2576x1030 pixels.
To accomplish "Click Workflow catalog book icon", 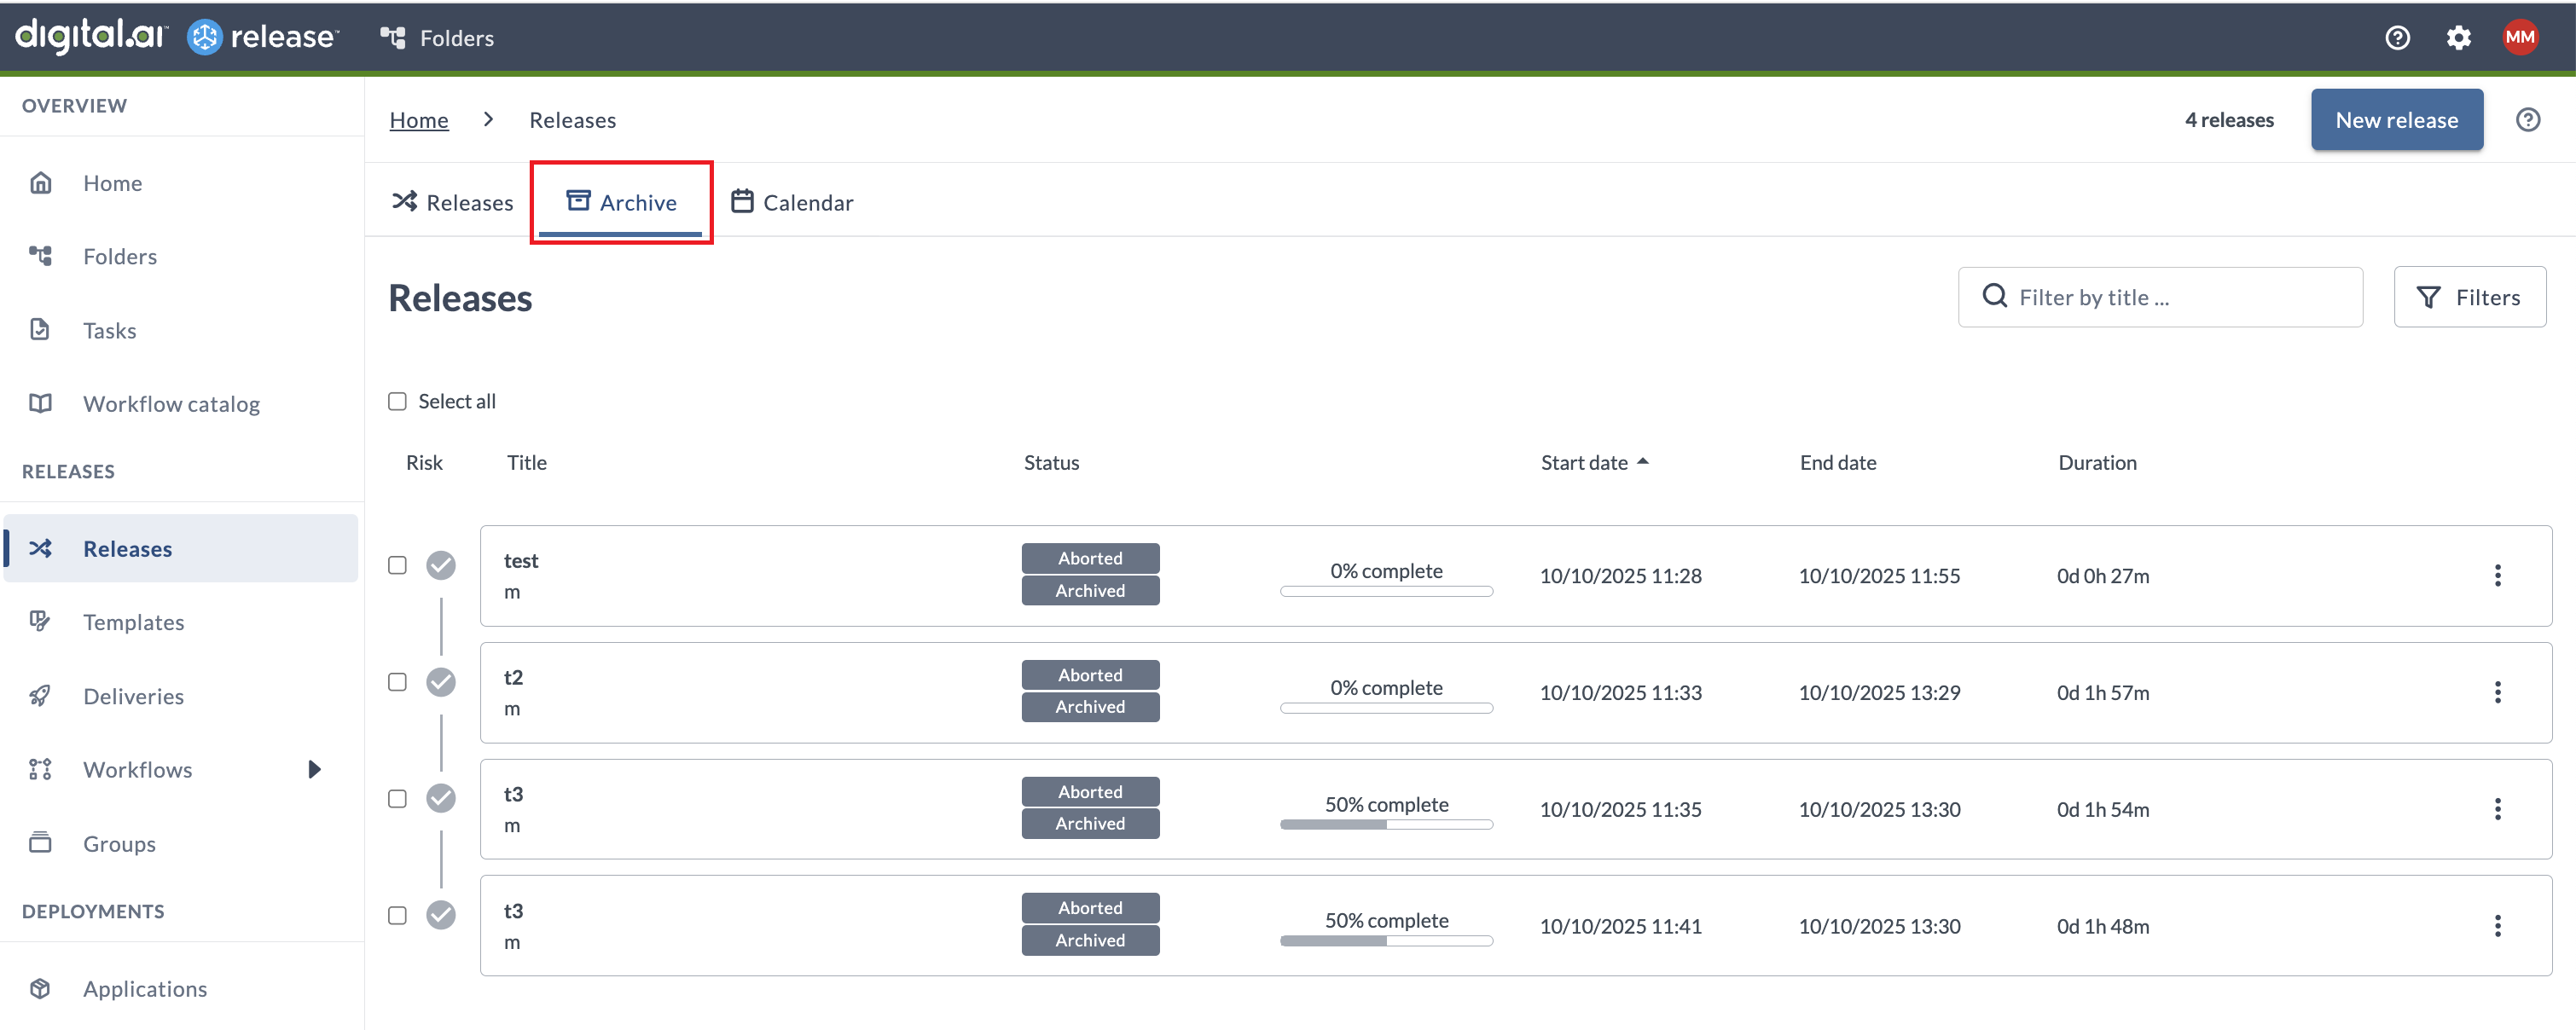I will [x=40, y=404].
